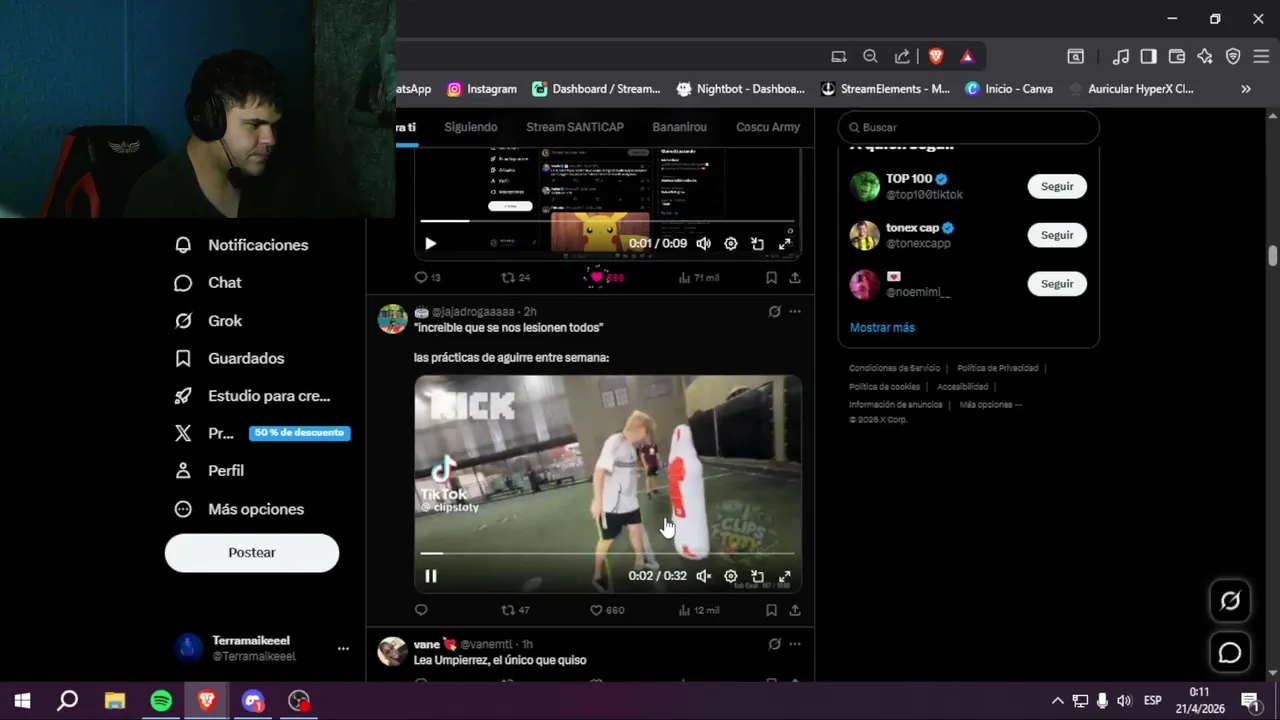Unmute the football practice video

click(x=704, y=576)
